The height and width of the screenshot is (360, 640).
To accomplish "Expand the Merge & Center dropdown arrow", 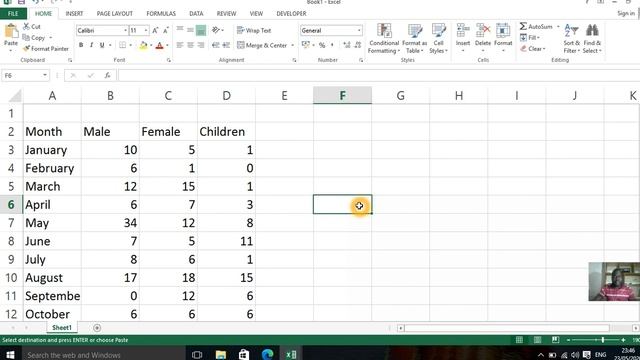I will click(x=293, y=45).
